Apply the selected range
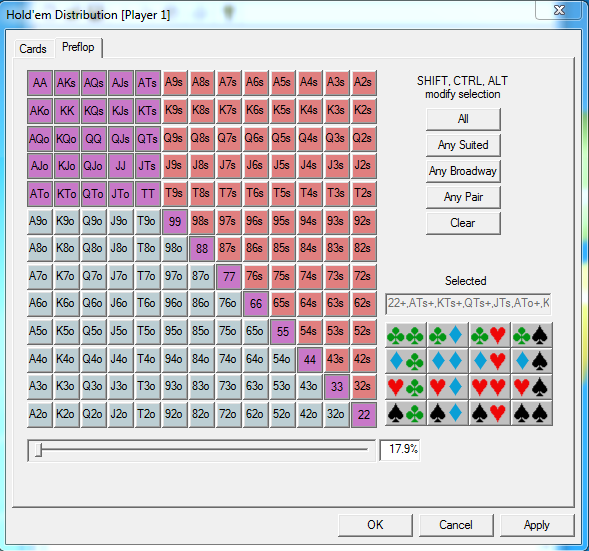The image size is (589, 551). (x=537, y=525)
